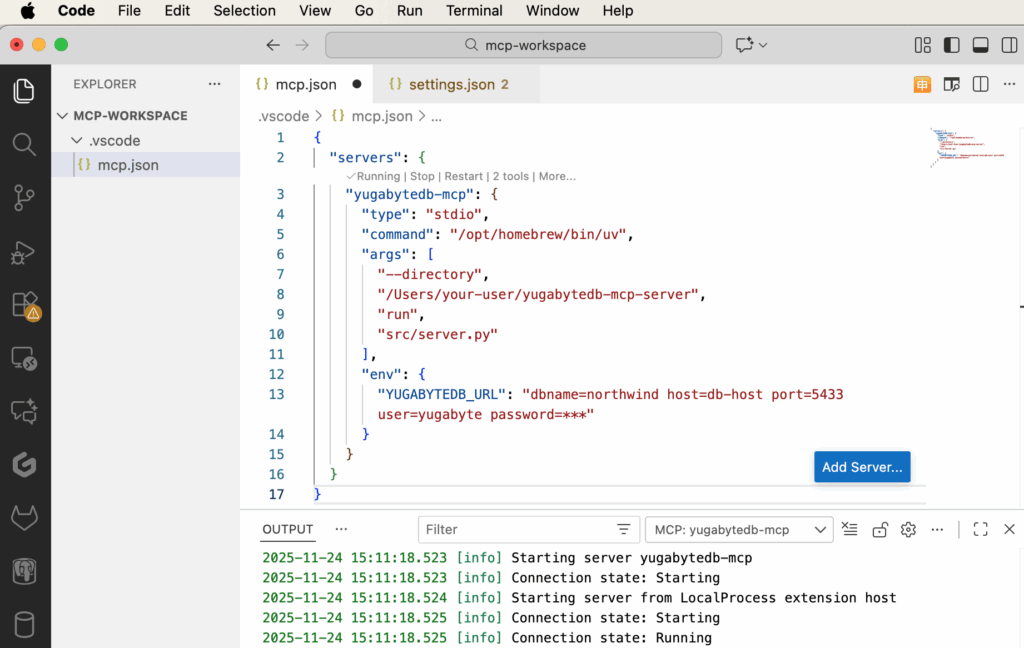The height and width of the screenshot is (648, 1024).
Task: Open the MCP: yugabytedb-mcp output channel dropdown
Action: point(738,529)
